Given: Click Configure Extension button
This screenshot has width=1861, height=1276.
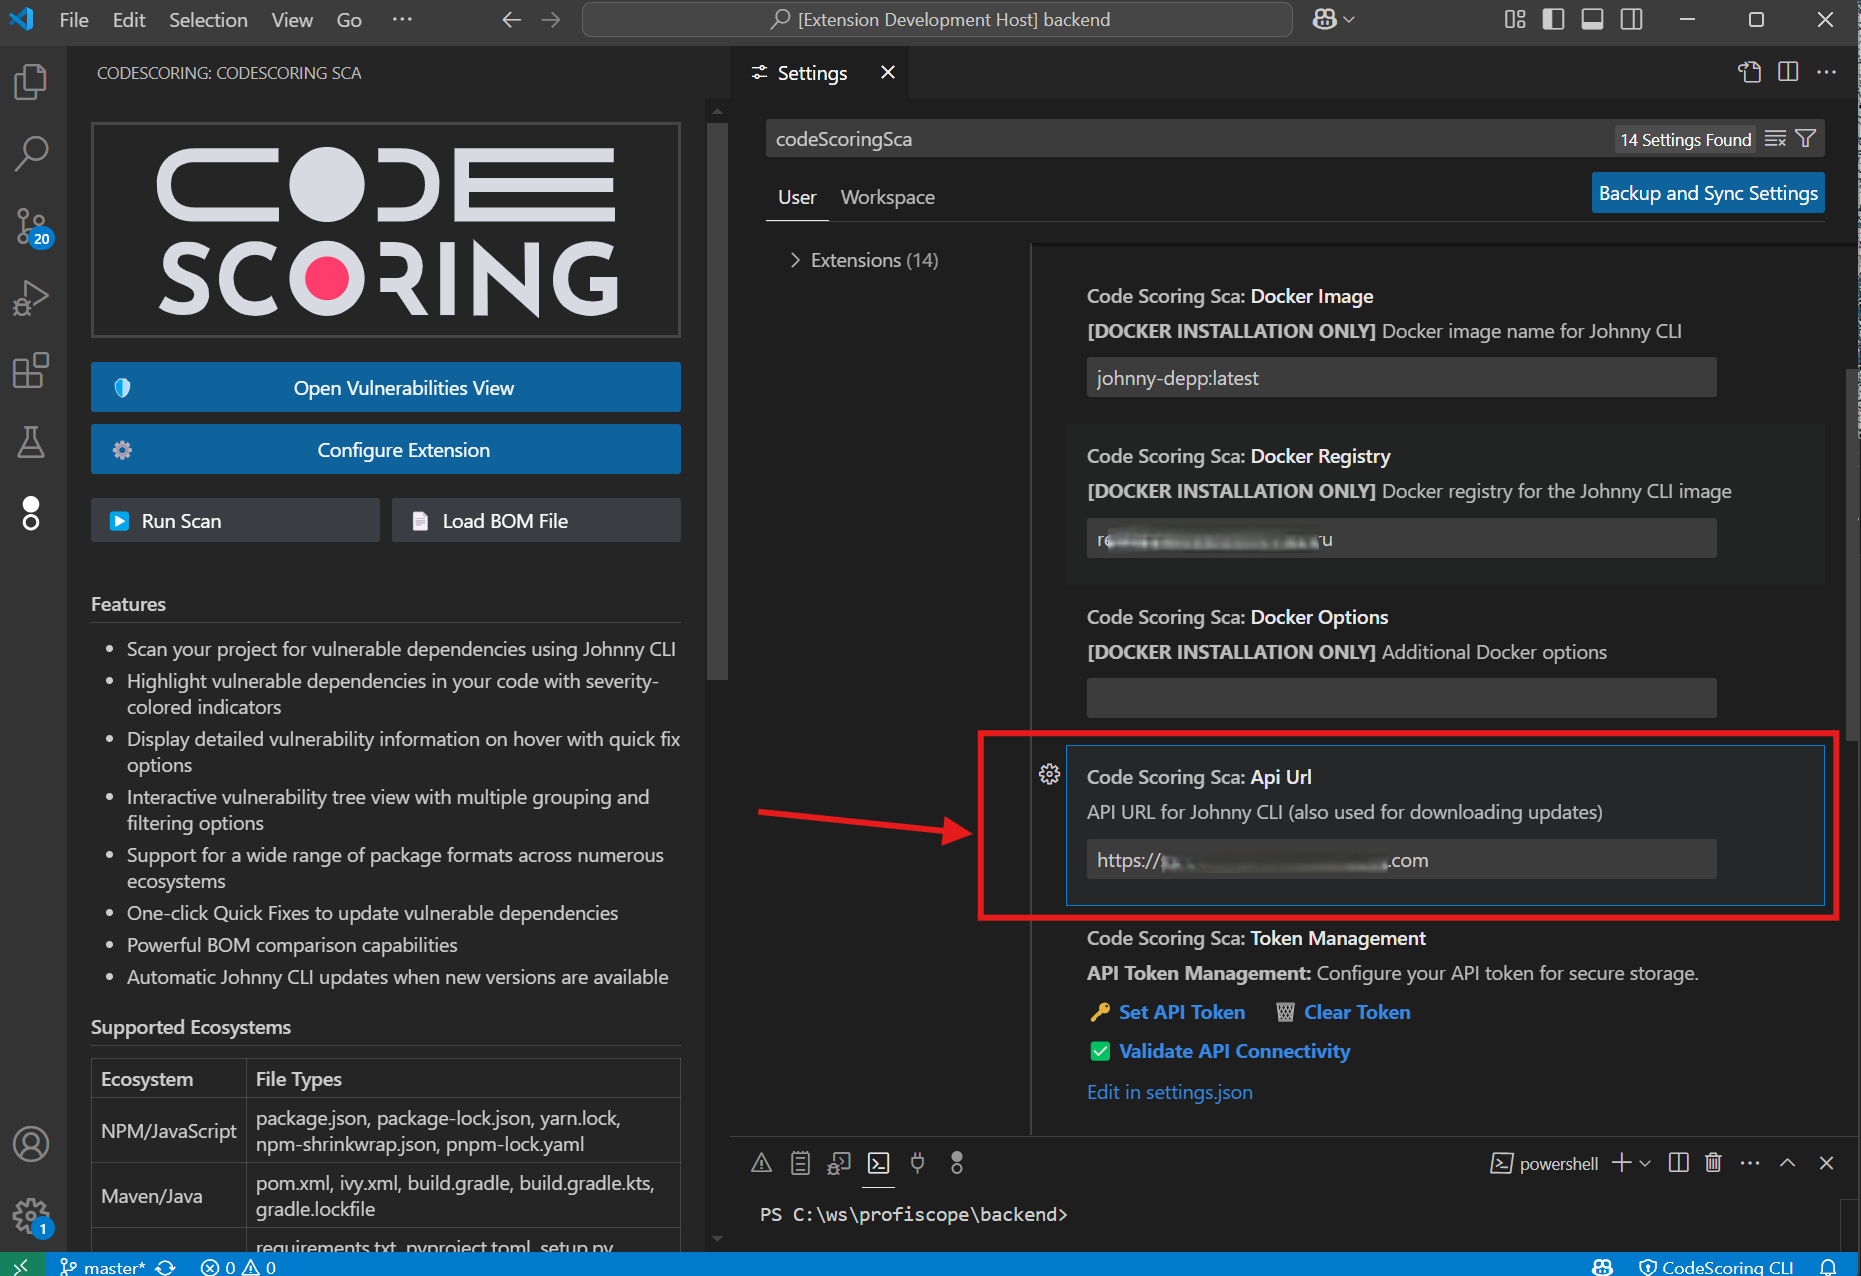Looking at the screenshot, I should coord(386,449).
